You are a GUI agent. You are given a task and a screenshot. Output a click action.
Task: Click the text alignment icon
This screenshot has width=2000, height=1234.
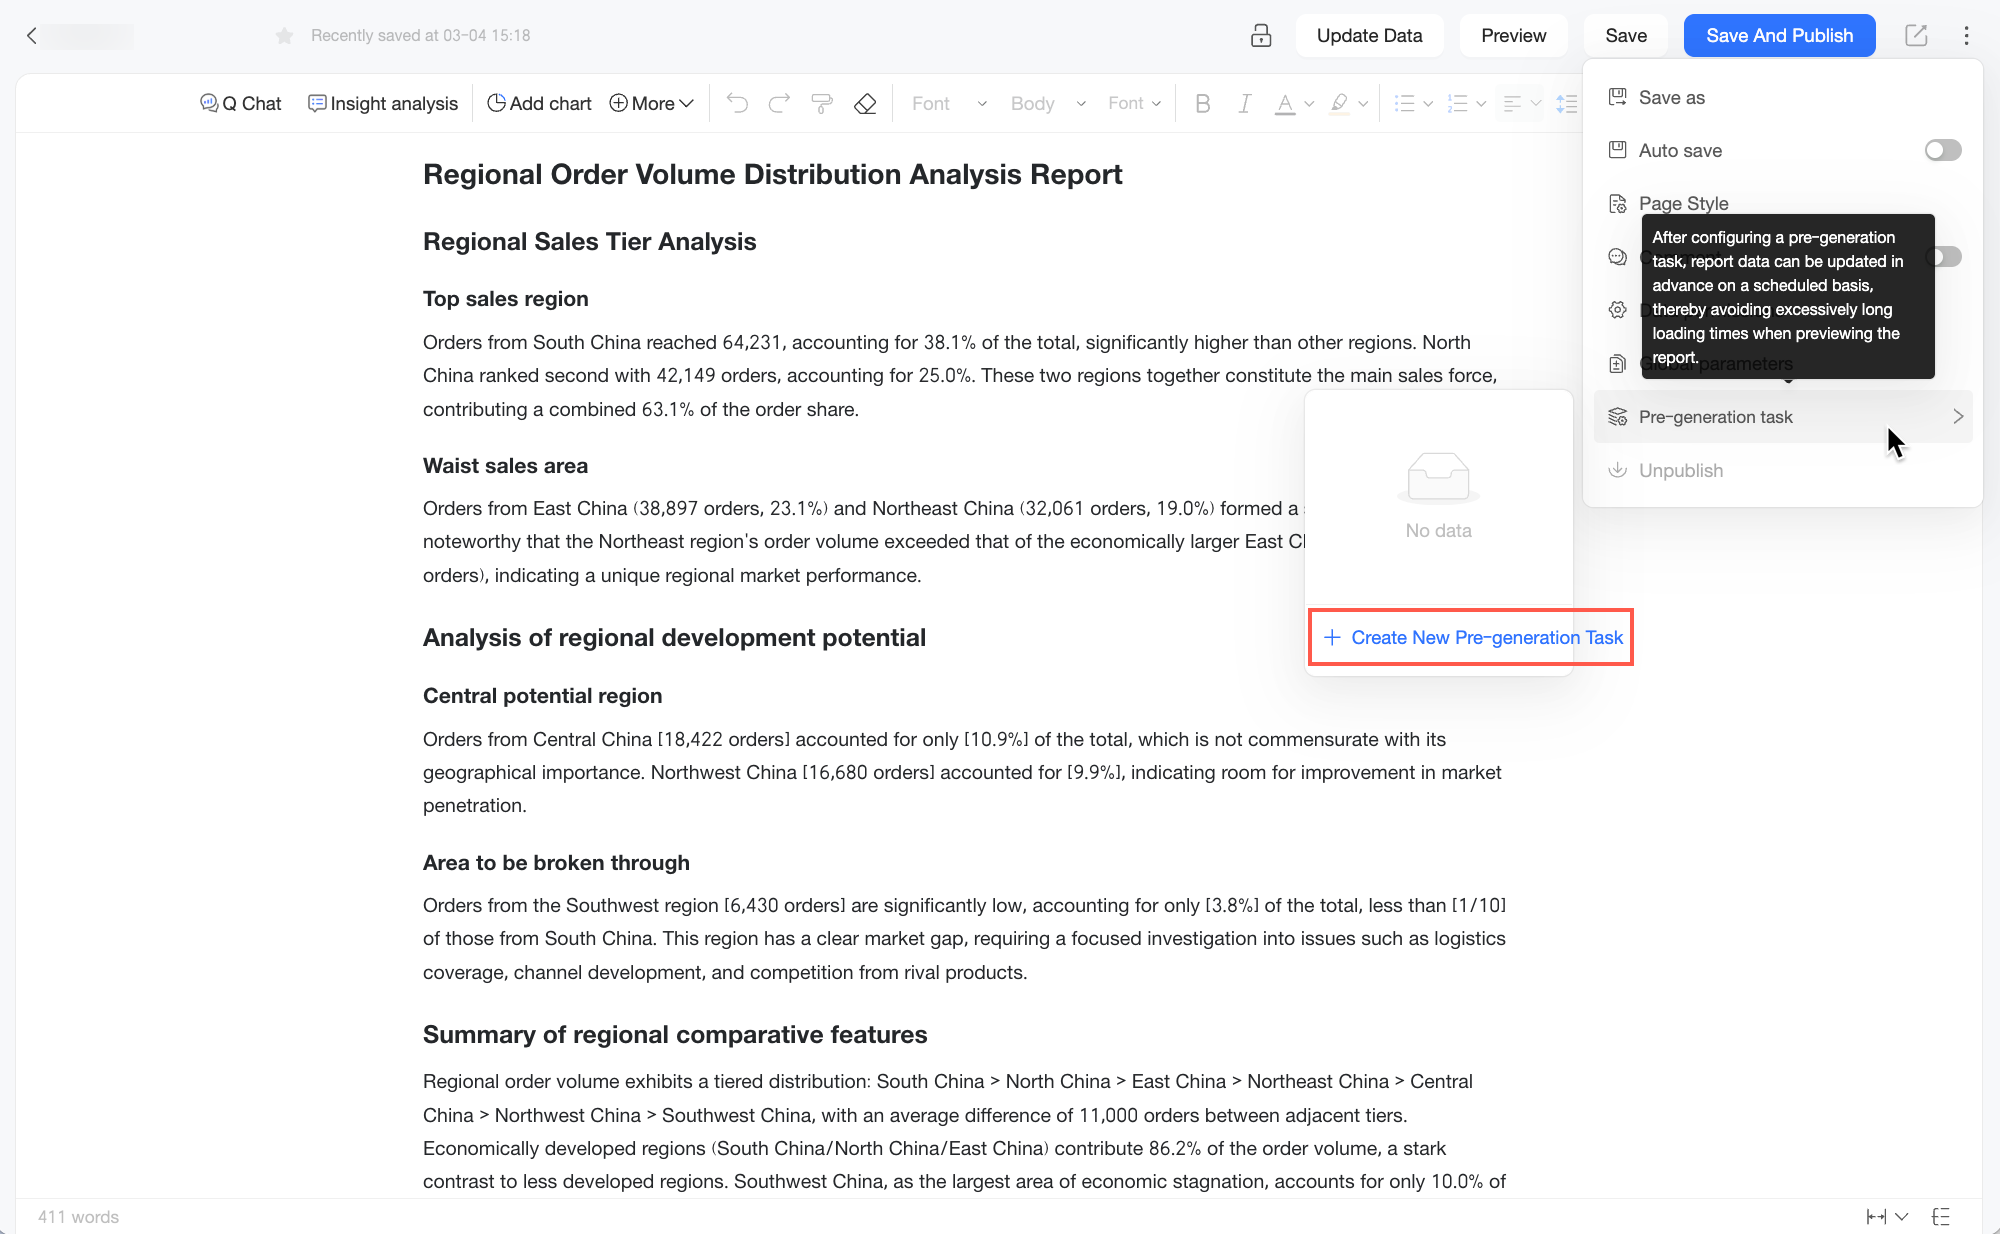click(x=1512, y=103)
